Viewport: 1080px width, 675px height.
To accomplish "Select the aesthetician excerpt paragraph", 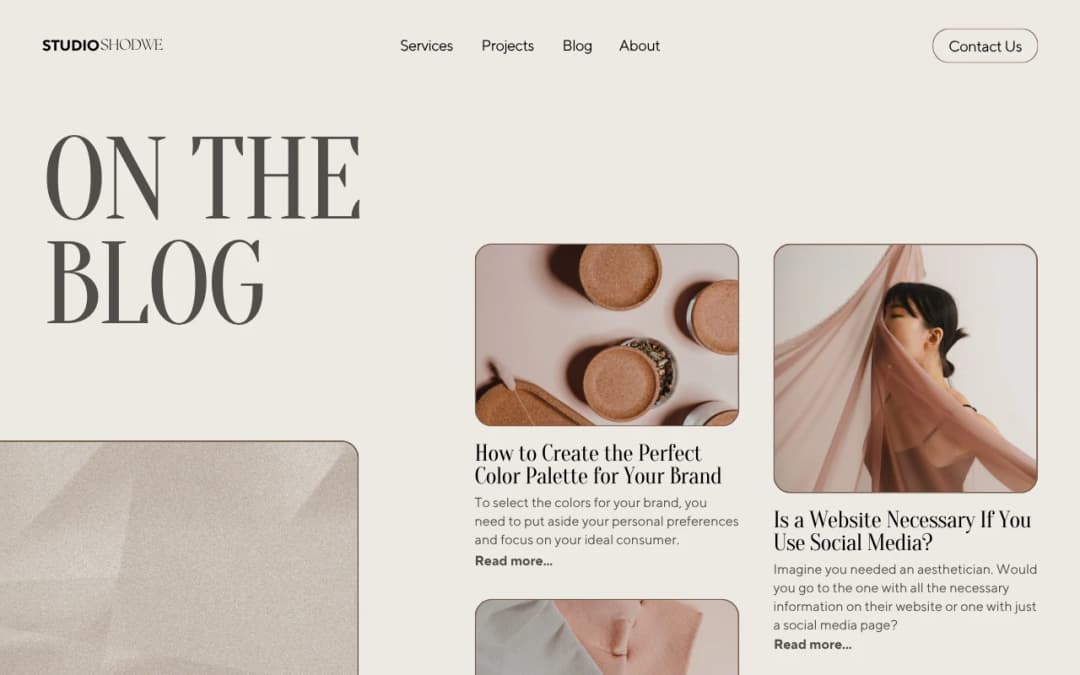I will pos(905,597).
